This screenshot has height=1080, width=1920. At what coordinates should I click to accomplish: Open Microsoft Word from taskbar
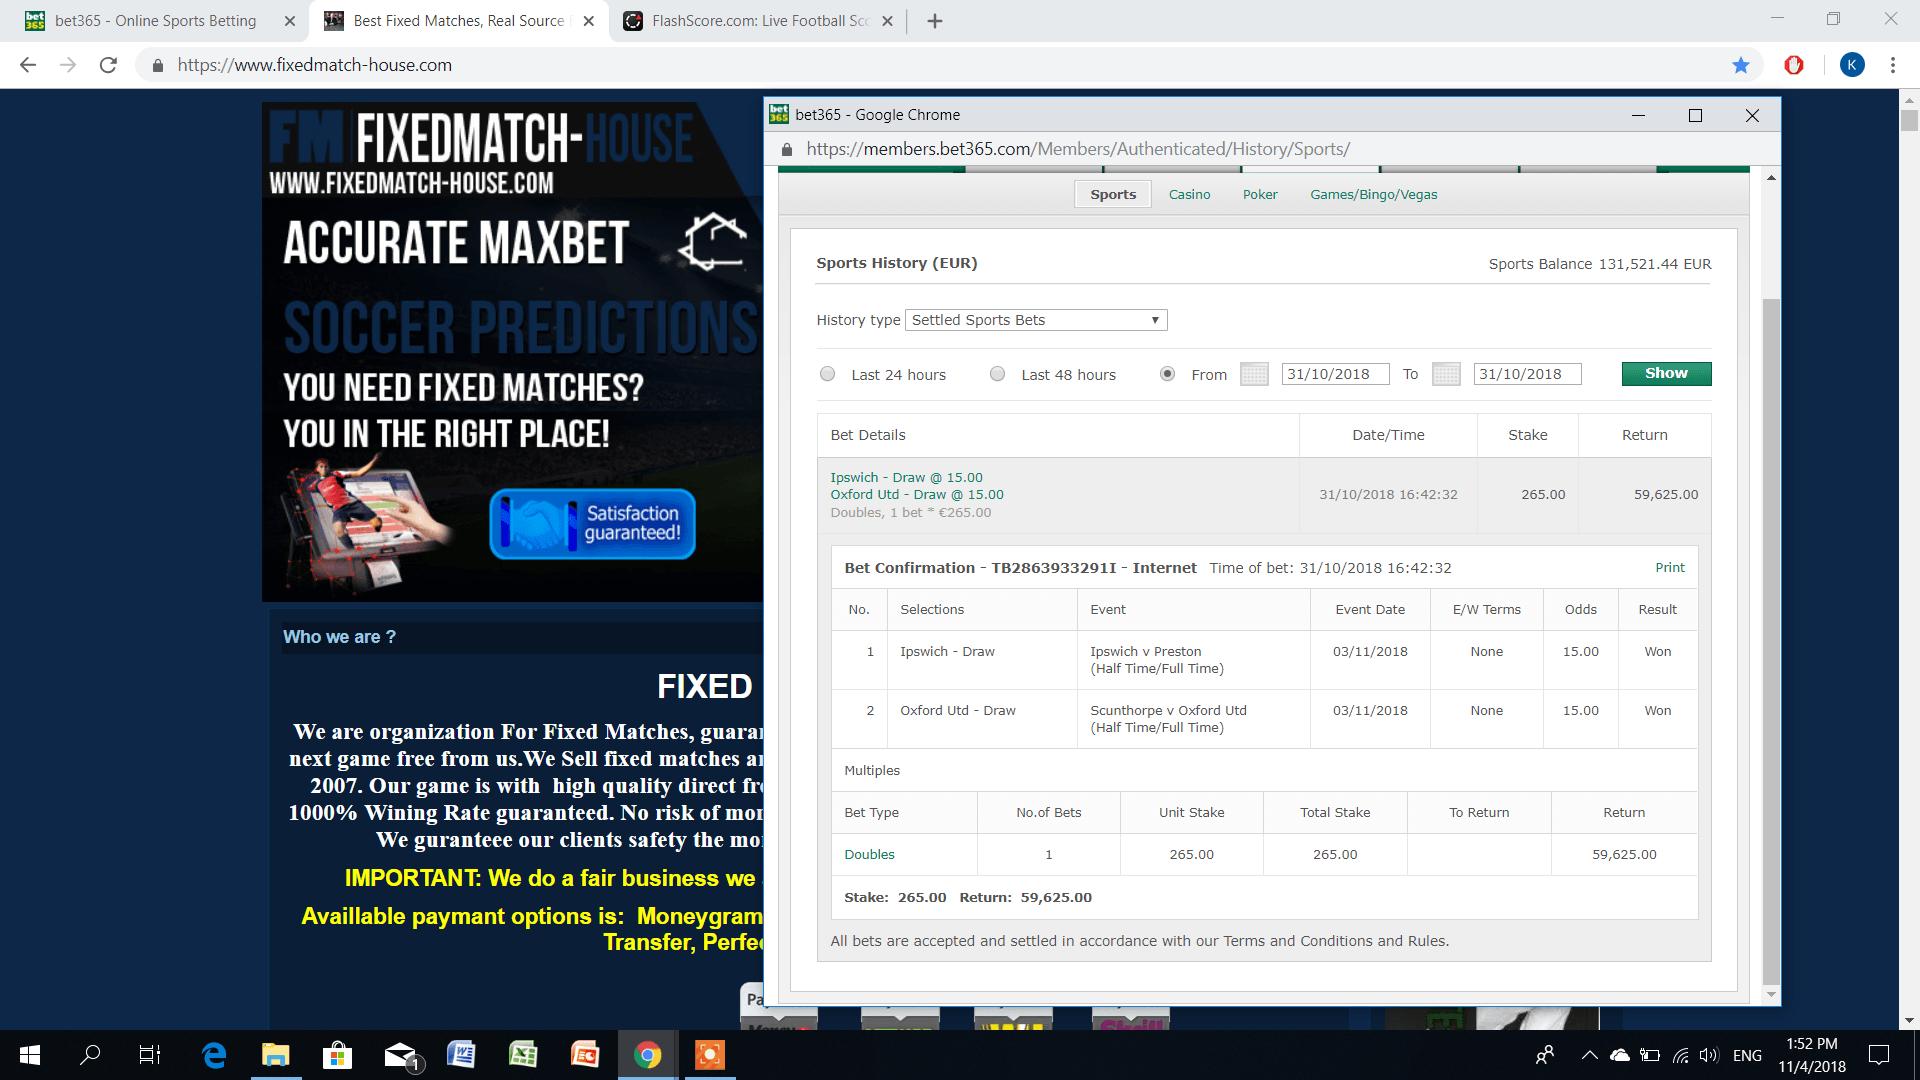coord(461,1055)
